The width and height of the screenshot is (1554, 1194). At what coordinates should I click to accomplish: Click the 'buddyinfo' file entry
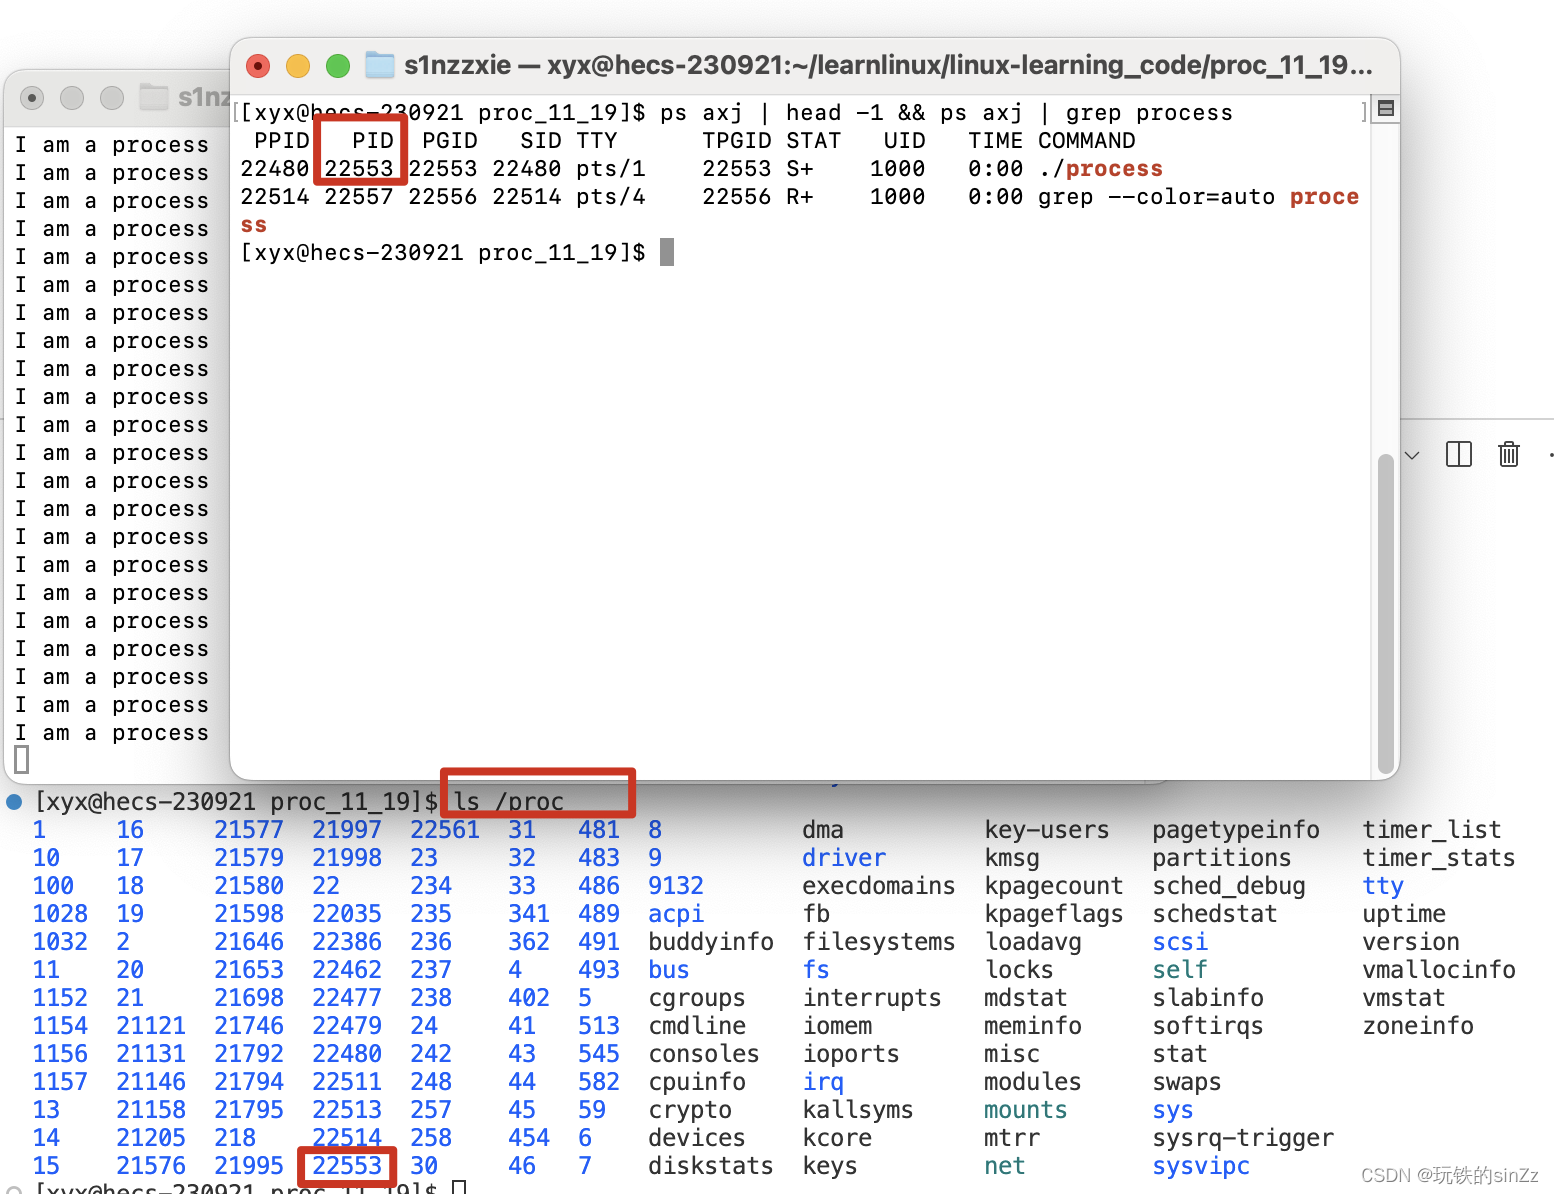[x=711, y=942]
